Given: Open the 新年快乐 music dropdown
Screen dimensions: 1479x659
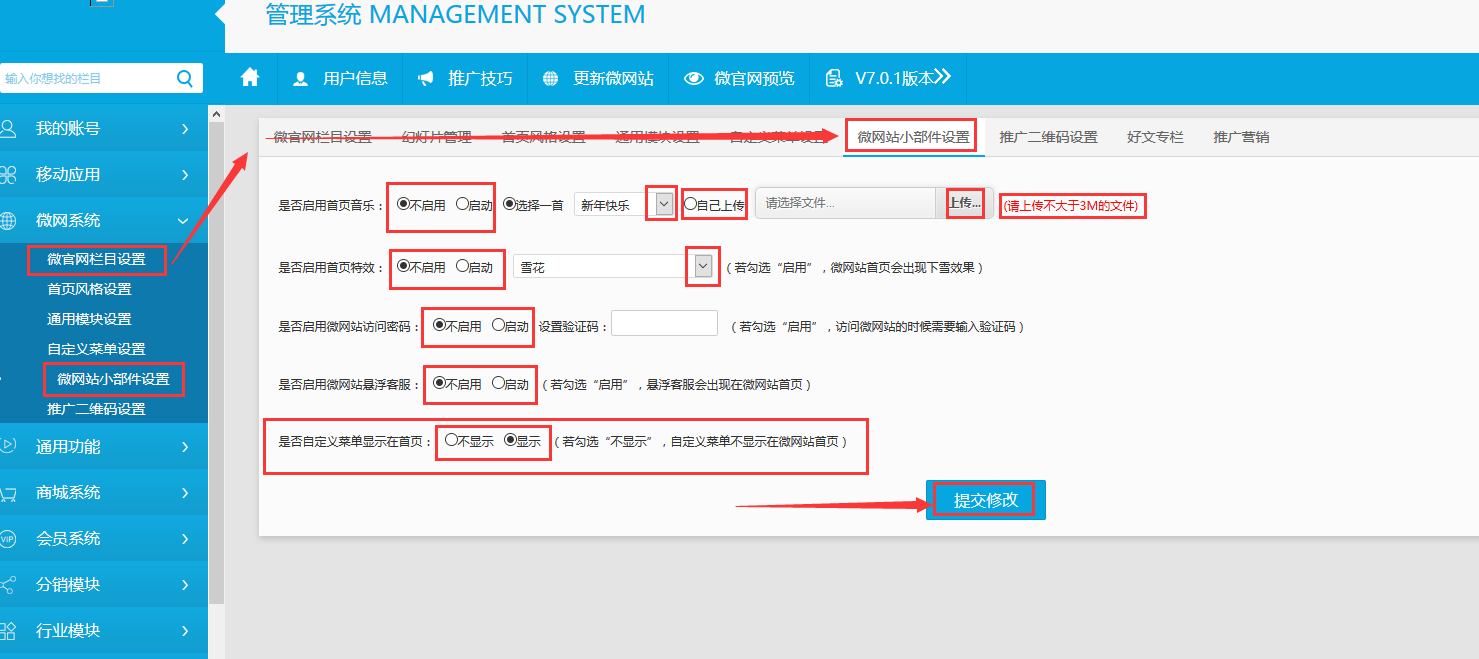Looking at the screenshot, I should click(663, 204).
